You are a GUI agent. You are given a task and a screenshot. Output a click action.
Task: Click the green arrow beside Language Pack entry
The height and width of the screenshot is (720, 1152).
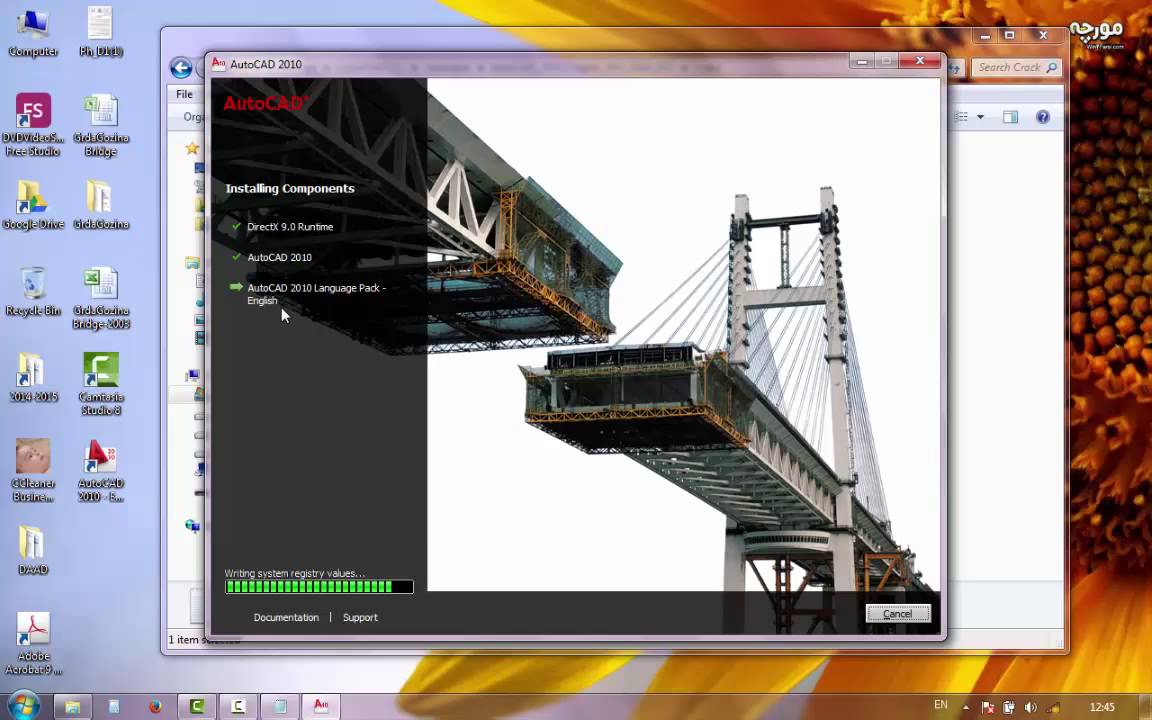236,287
